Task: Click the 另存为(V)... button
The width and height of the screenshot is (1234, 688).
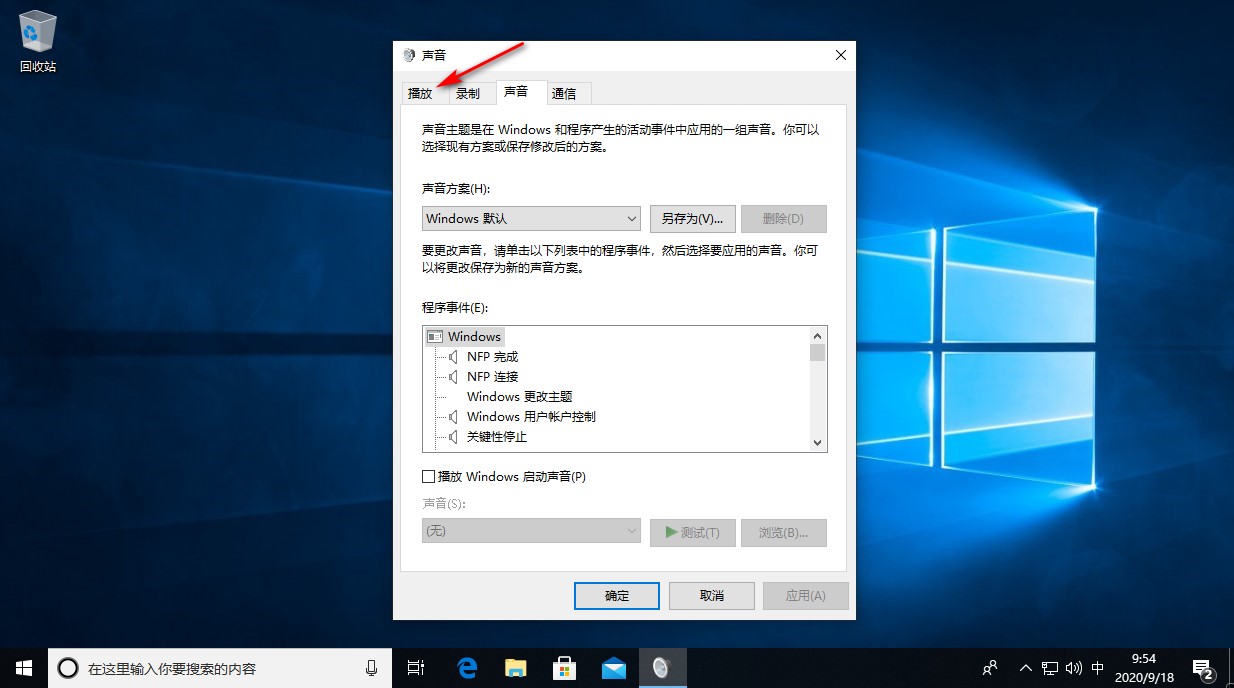Action: point(692,218)
